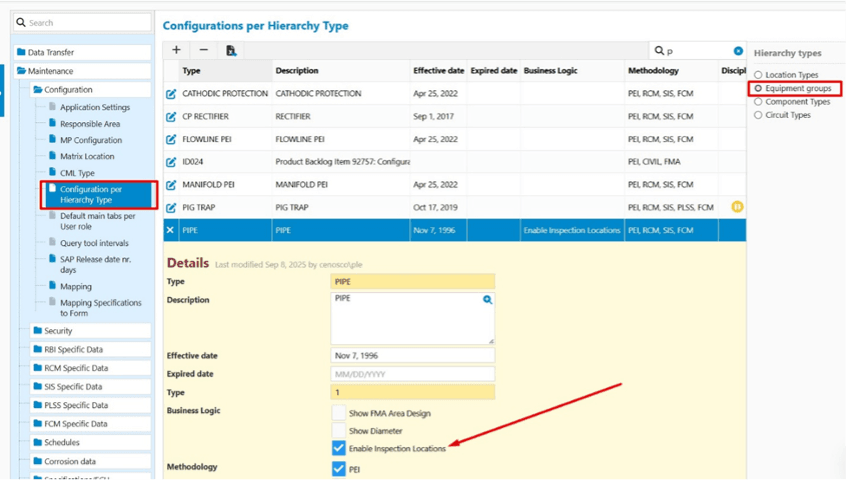Select Component Types radio option
Viewport: 847px width, 481px height.
758,102
